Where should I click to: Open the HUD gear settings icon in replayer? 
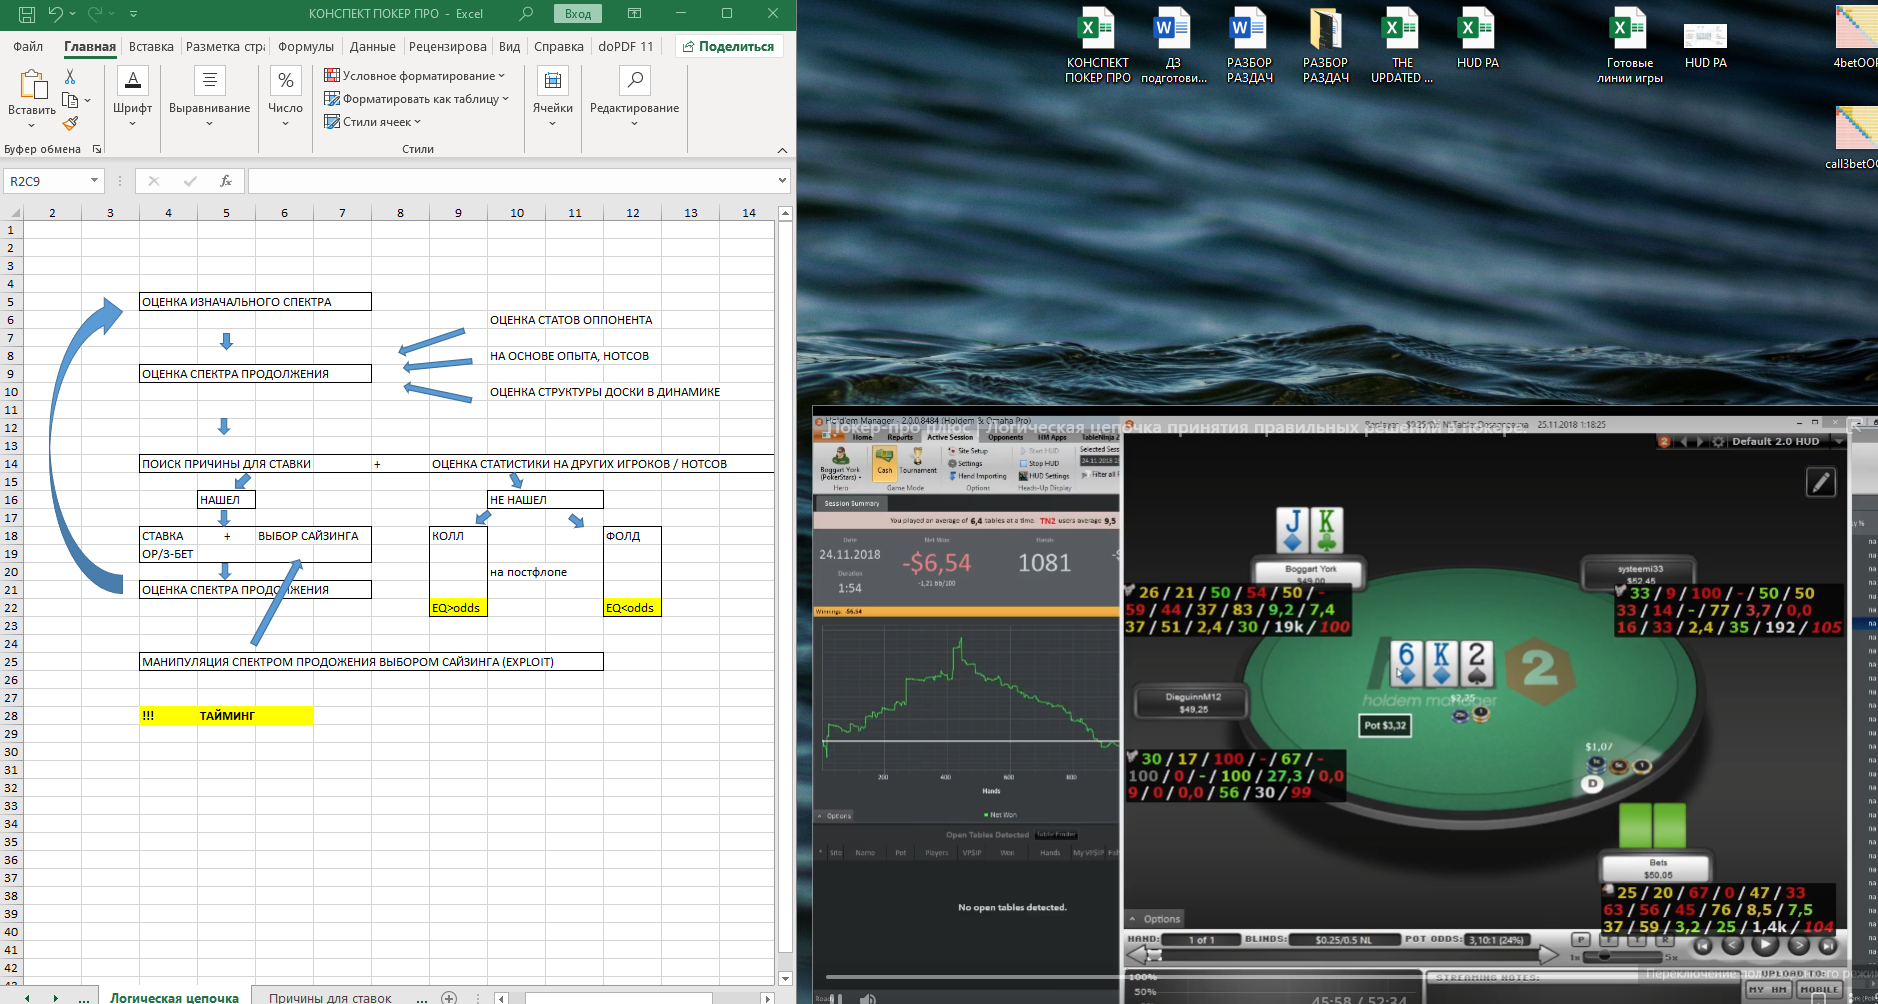[x=1718, y=441]
